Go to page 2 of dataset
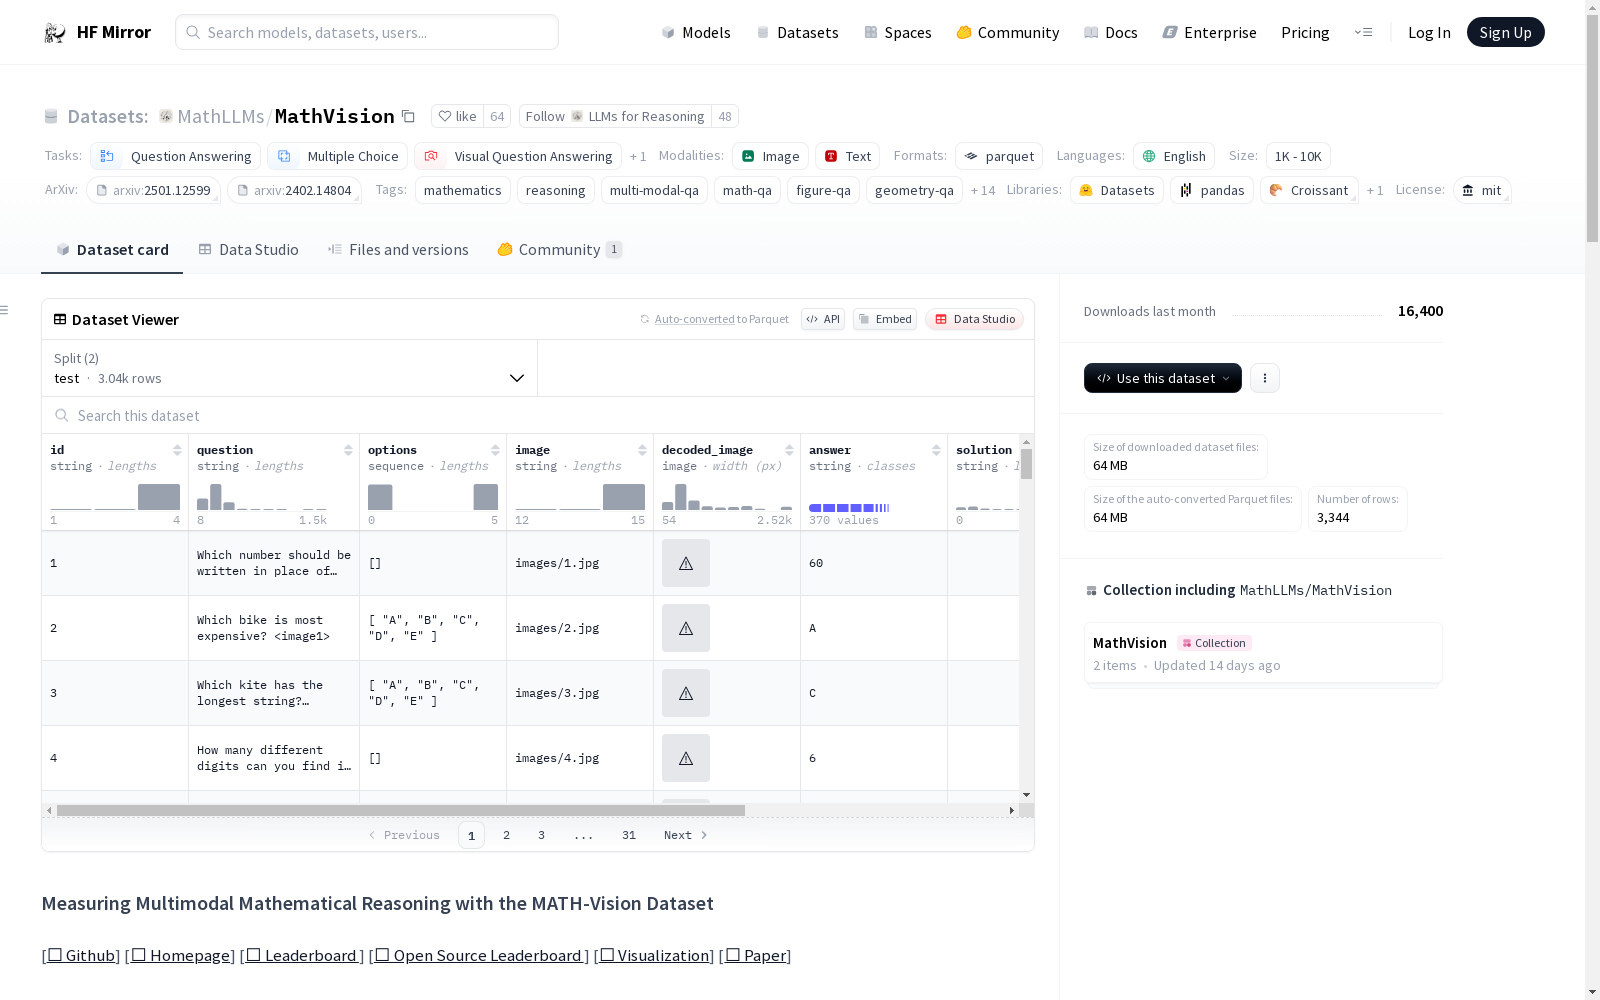The width and height of the screenshot is (1600, 1000). pos(506,835)
